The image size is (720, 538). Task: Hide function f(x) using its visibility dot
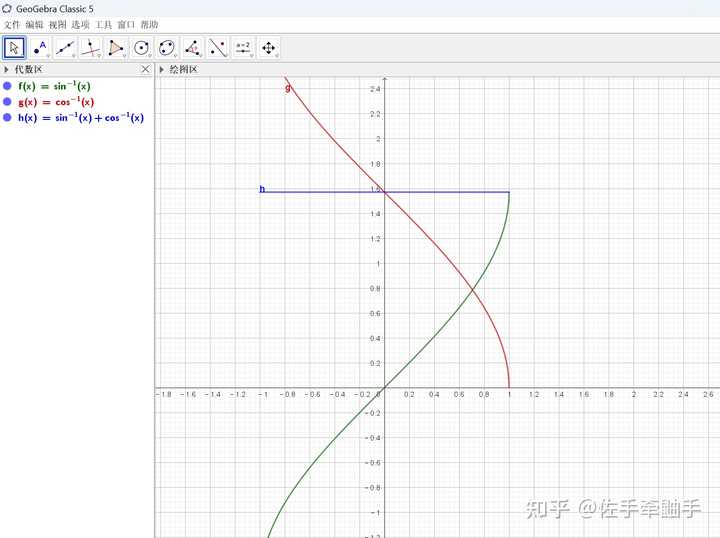(7, 86)
